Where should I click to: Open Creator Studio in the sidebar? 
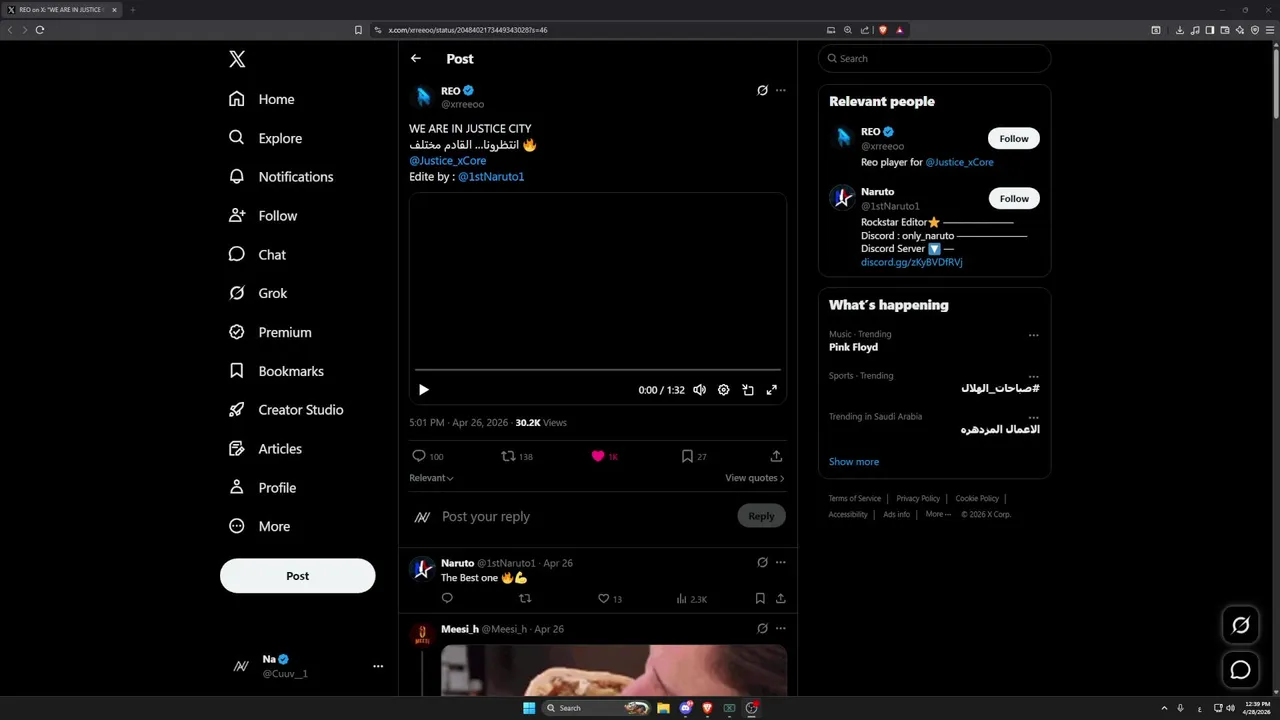[x=286, y=410]
